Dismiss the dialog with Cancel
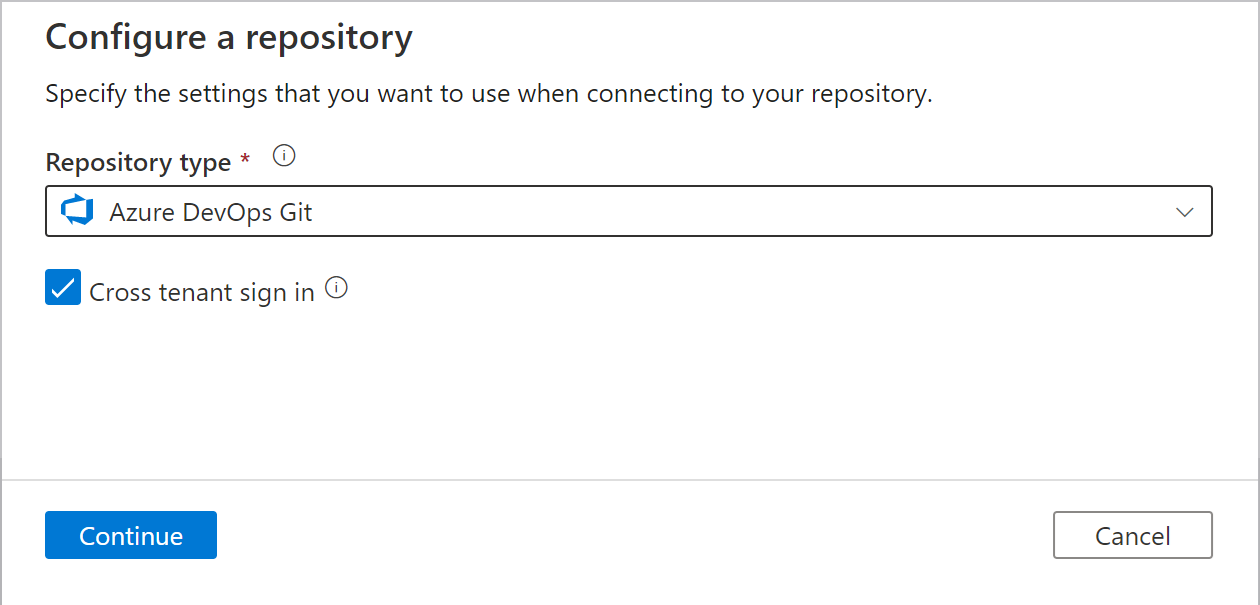 1133,535
